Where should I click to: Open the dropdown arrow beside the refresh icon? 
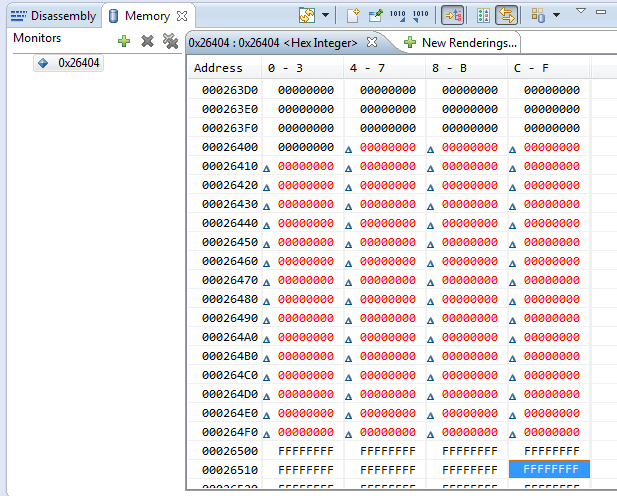[x=325, y=15]
